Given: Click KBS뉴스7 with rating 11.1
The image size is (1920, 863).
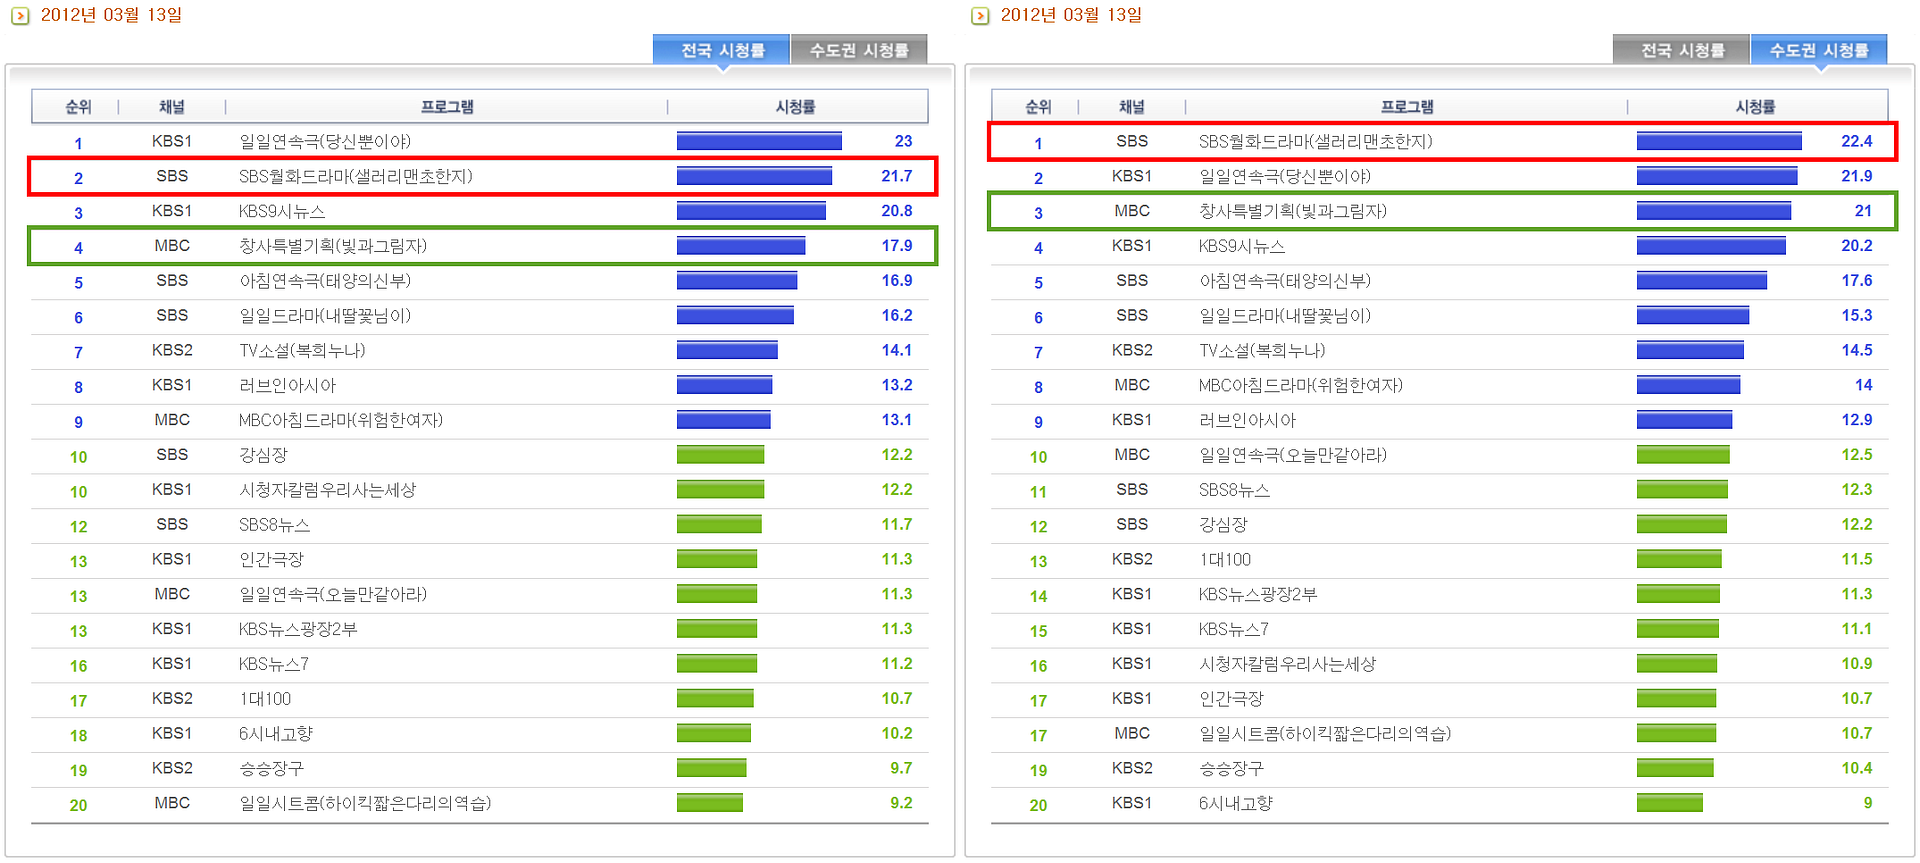Looking at the screenshot, I should (1234, 629).
